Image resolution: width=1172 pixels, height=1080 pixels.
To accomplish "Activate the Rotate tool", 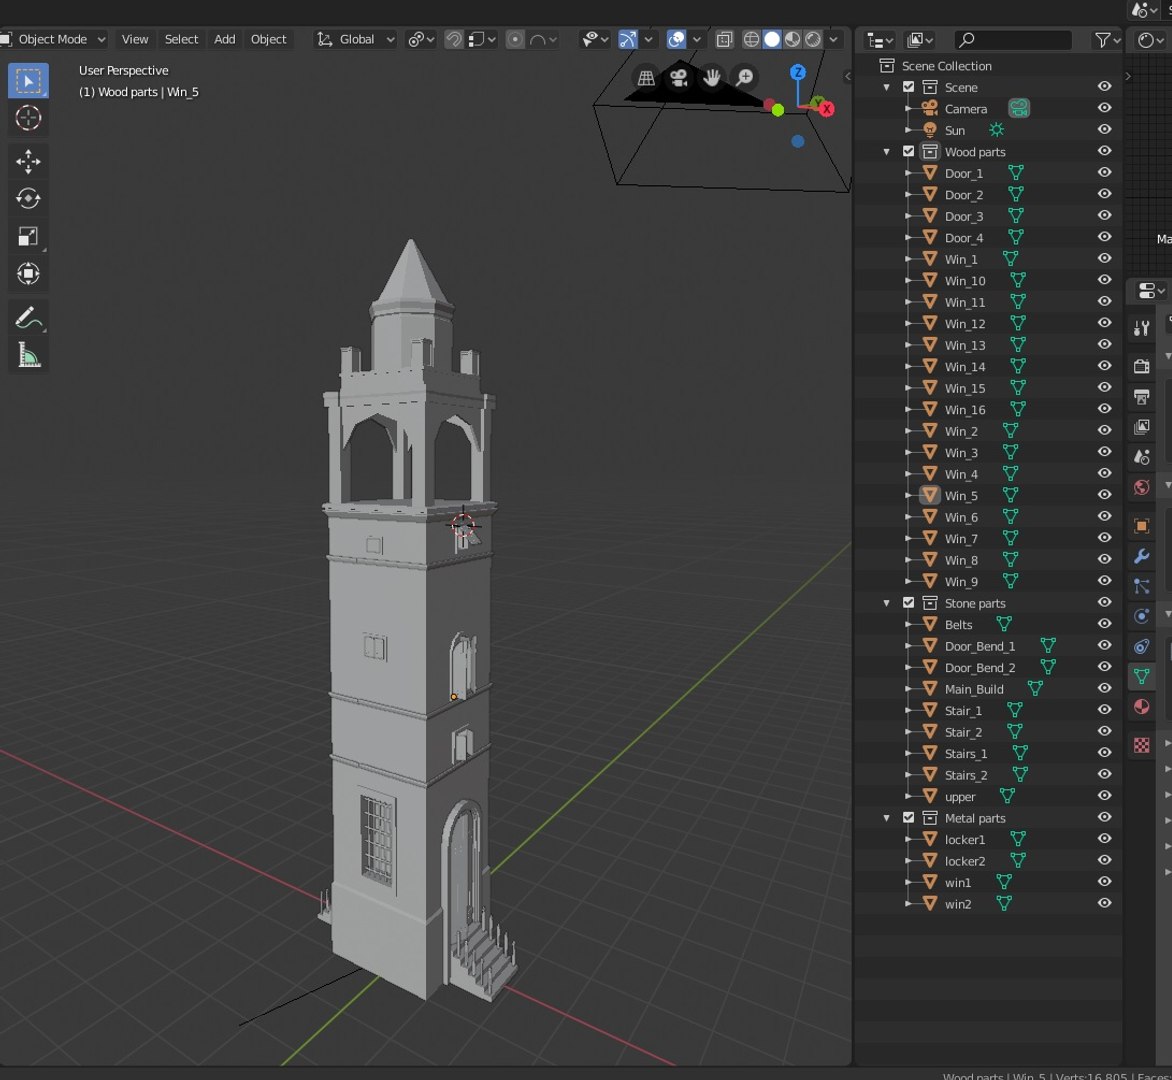I will 28,199.
